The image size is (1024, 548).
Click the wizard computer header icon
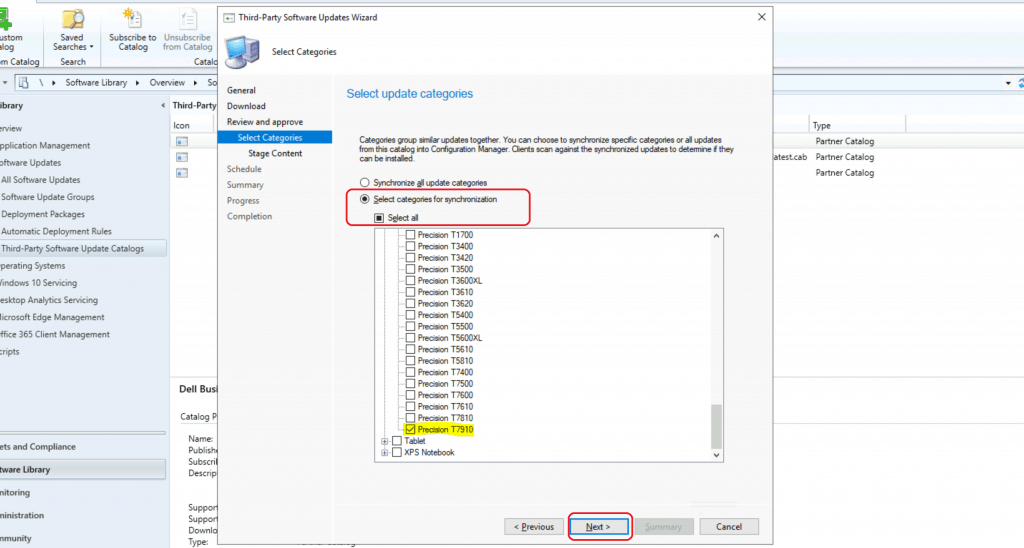242,52
